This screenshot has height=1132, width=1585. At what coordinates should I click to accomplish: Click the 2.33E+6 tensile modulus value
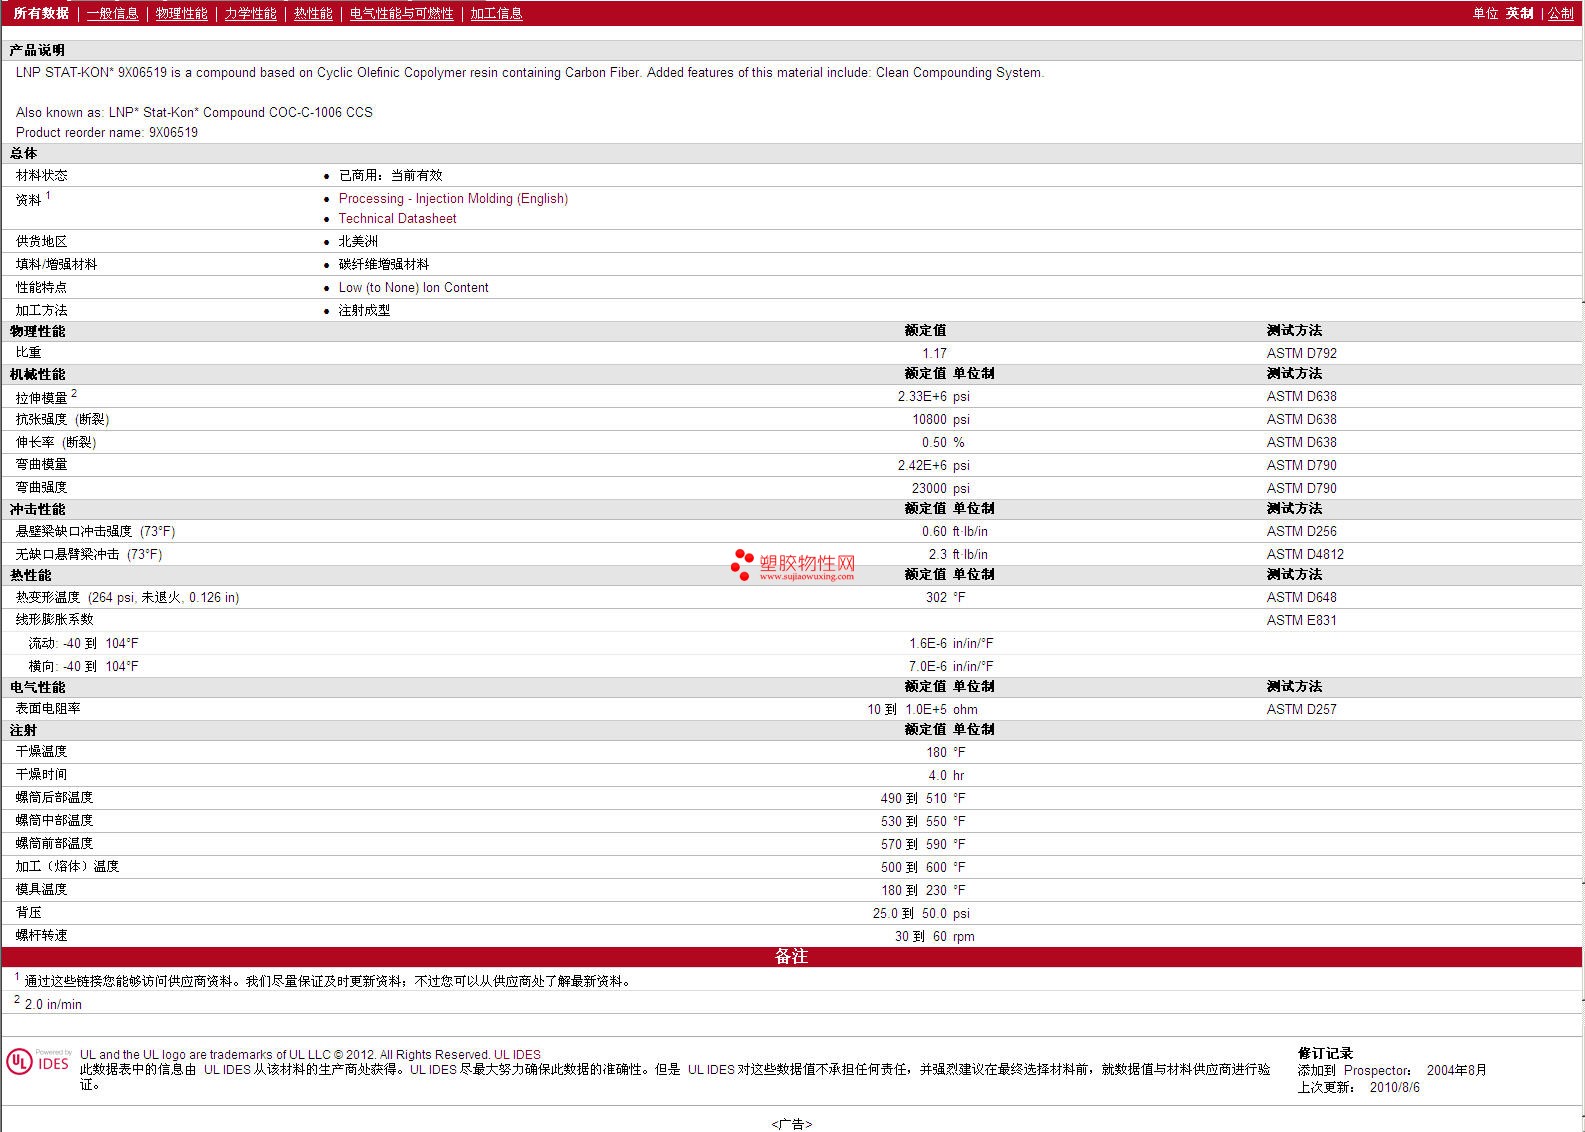(x=922, y=396)
